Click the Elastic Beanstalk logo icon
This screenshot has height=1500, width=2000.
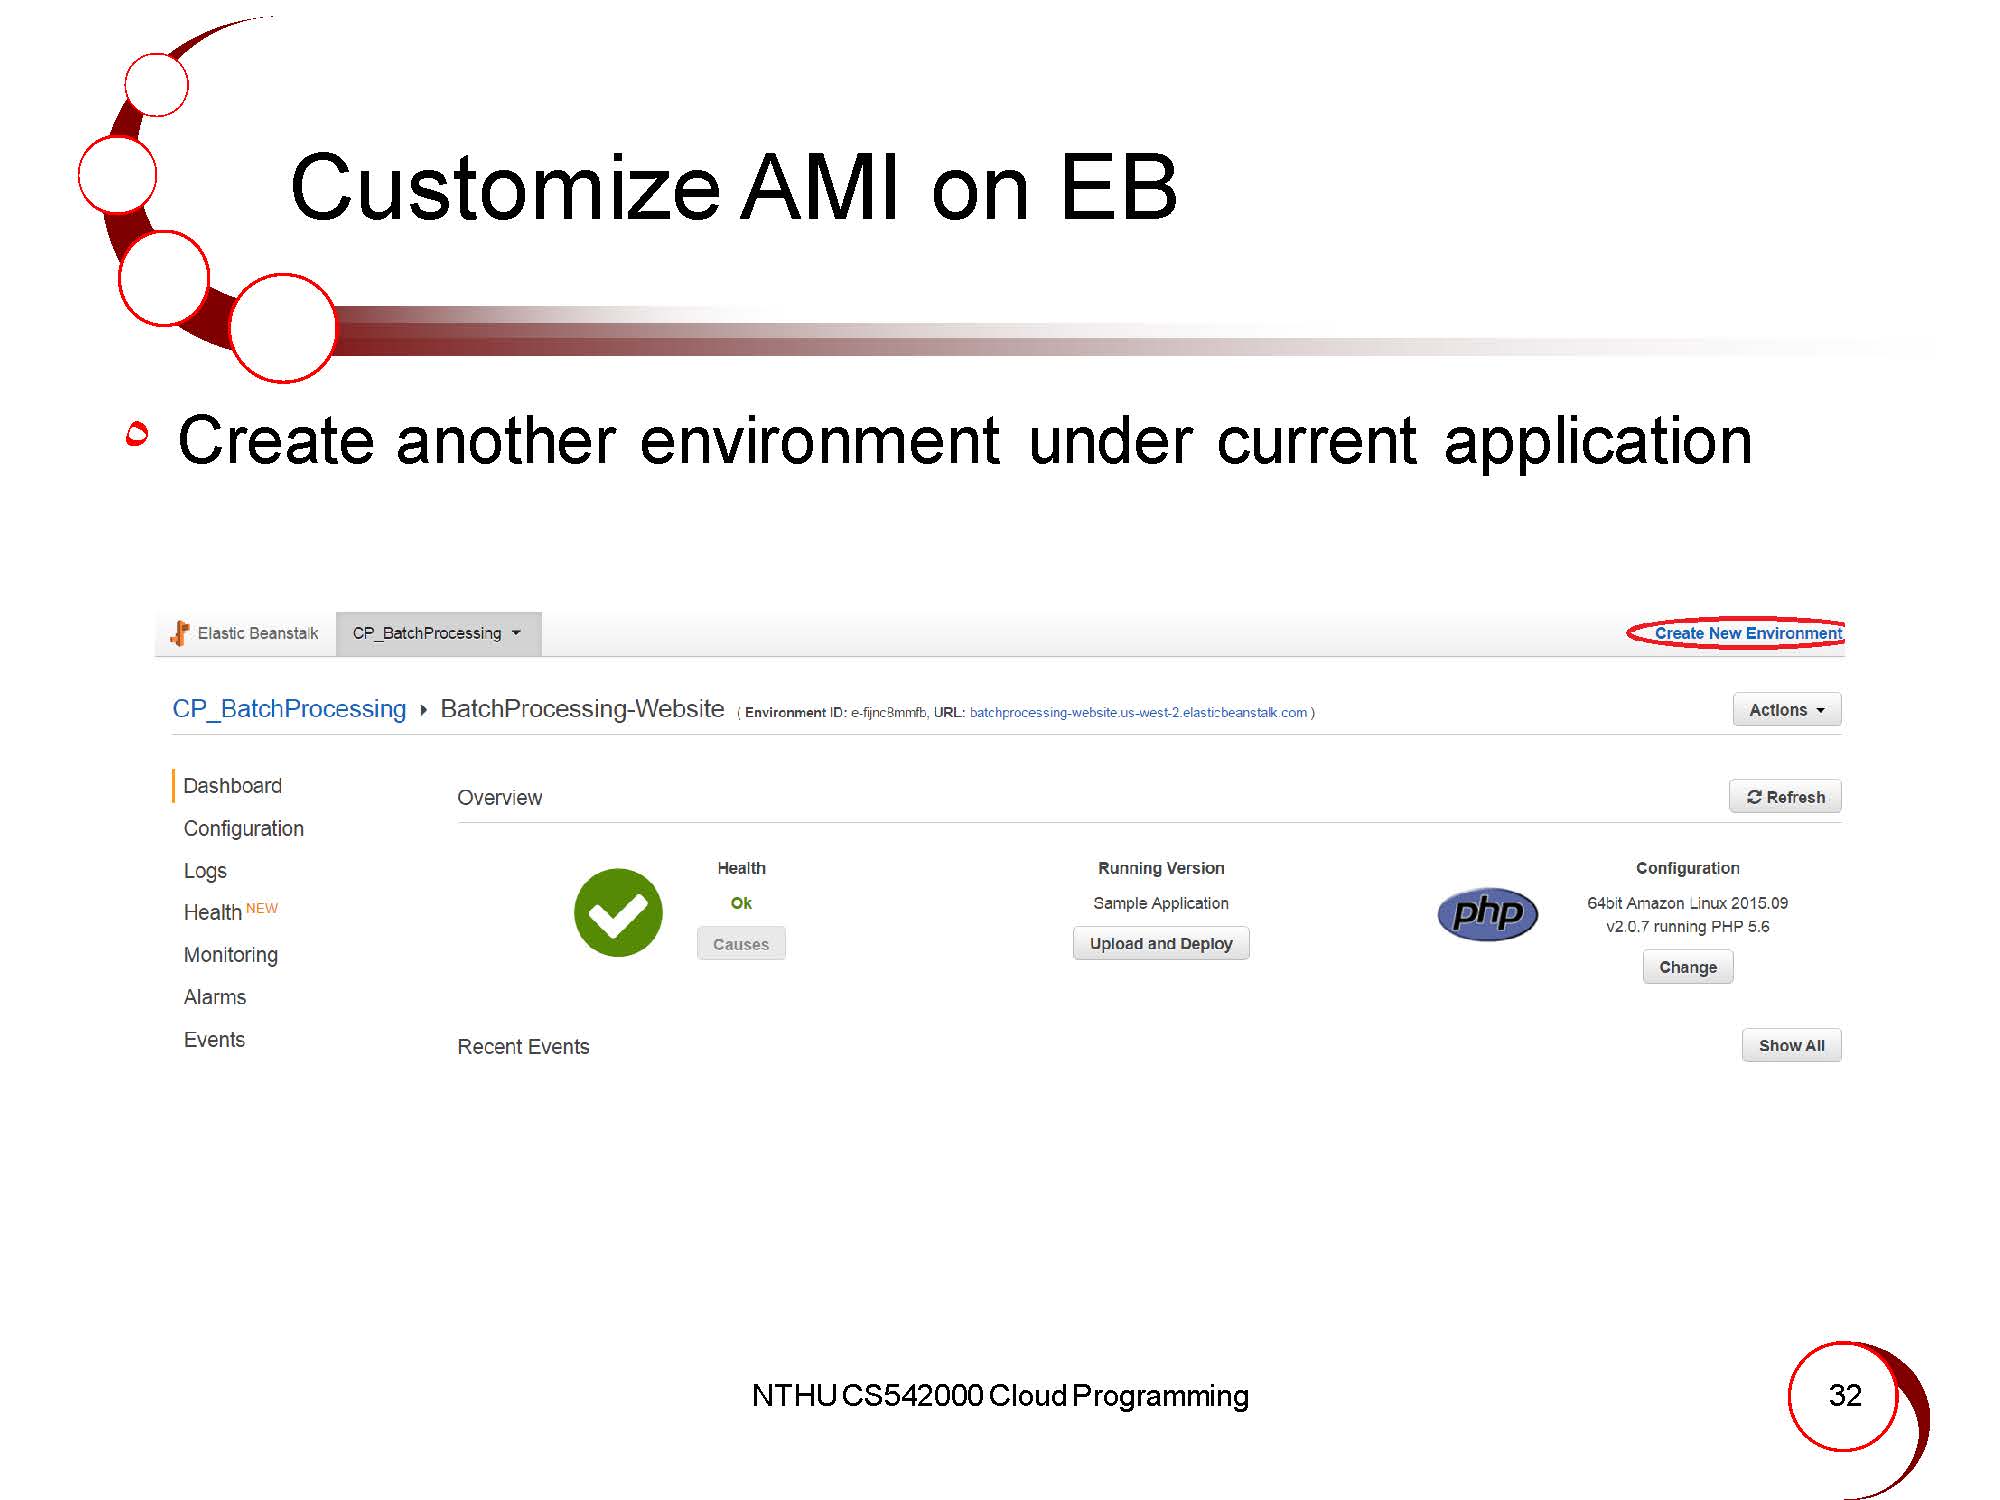tap(180, 633)
